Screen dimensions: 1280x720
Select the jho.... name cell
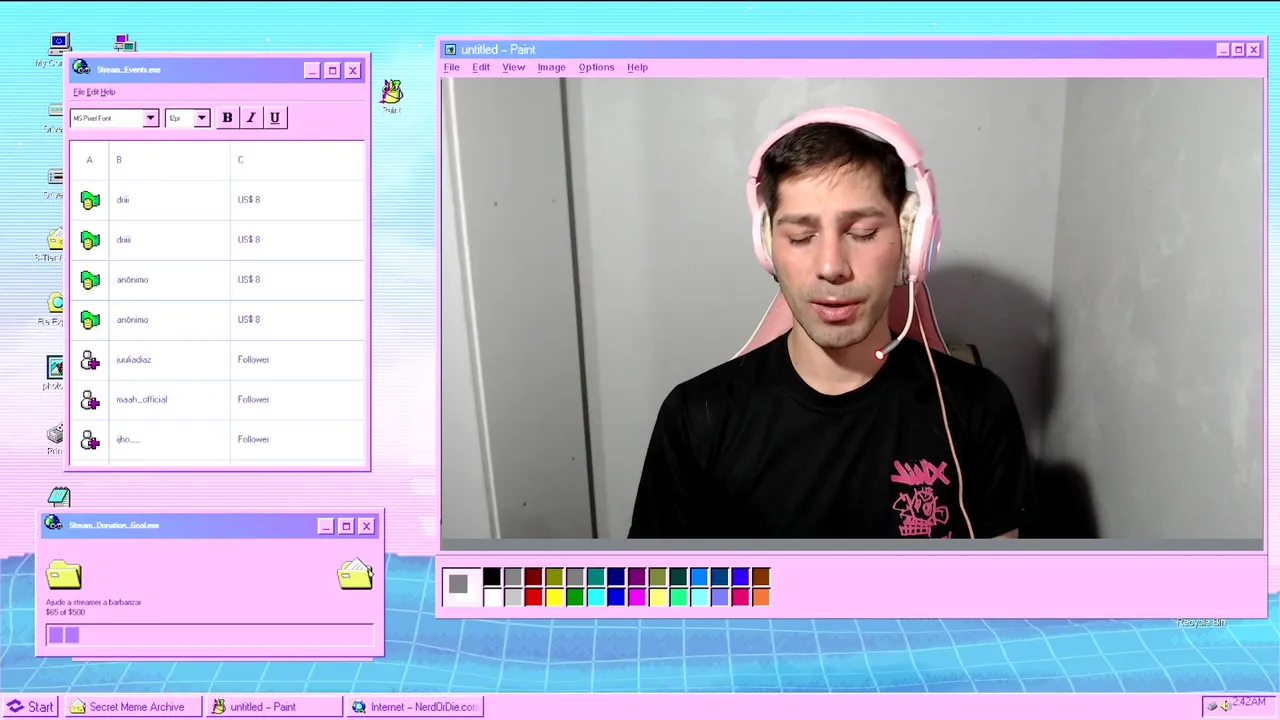(x=170, y=440)
